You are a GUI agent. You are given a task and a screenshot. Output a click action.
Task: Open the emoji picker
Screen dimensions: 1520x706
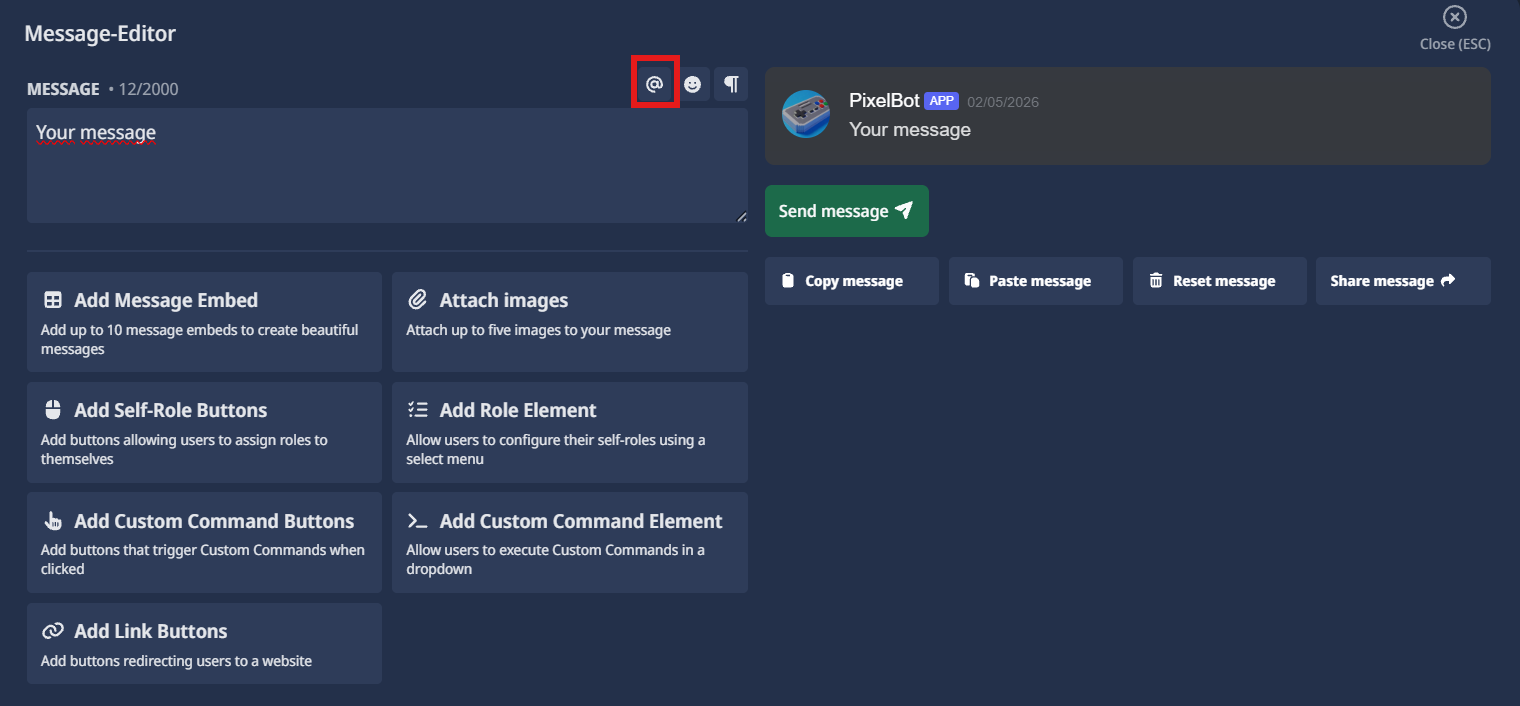(x=693, y=83)
